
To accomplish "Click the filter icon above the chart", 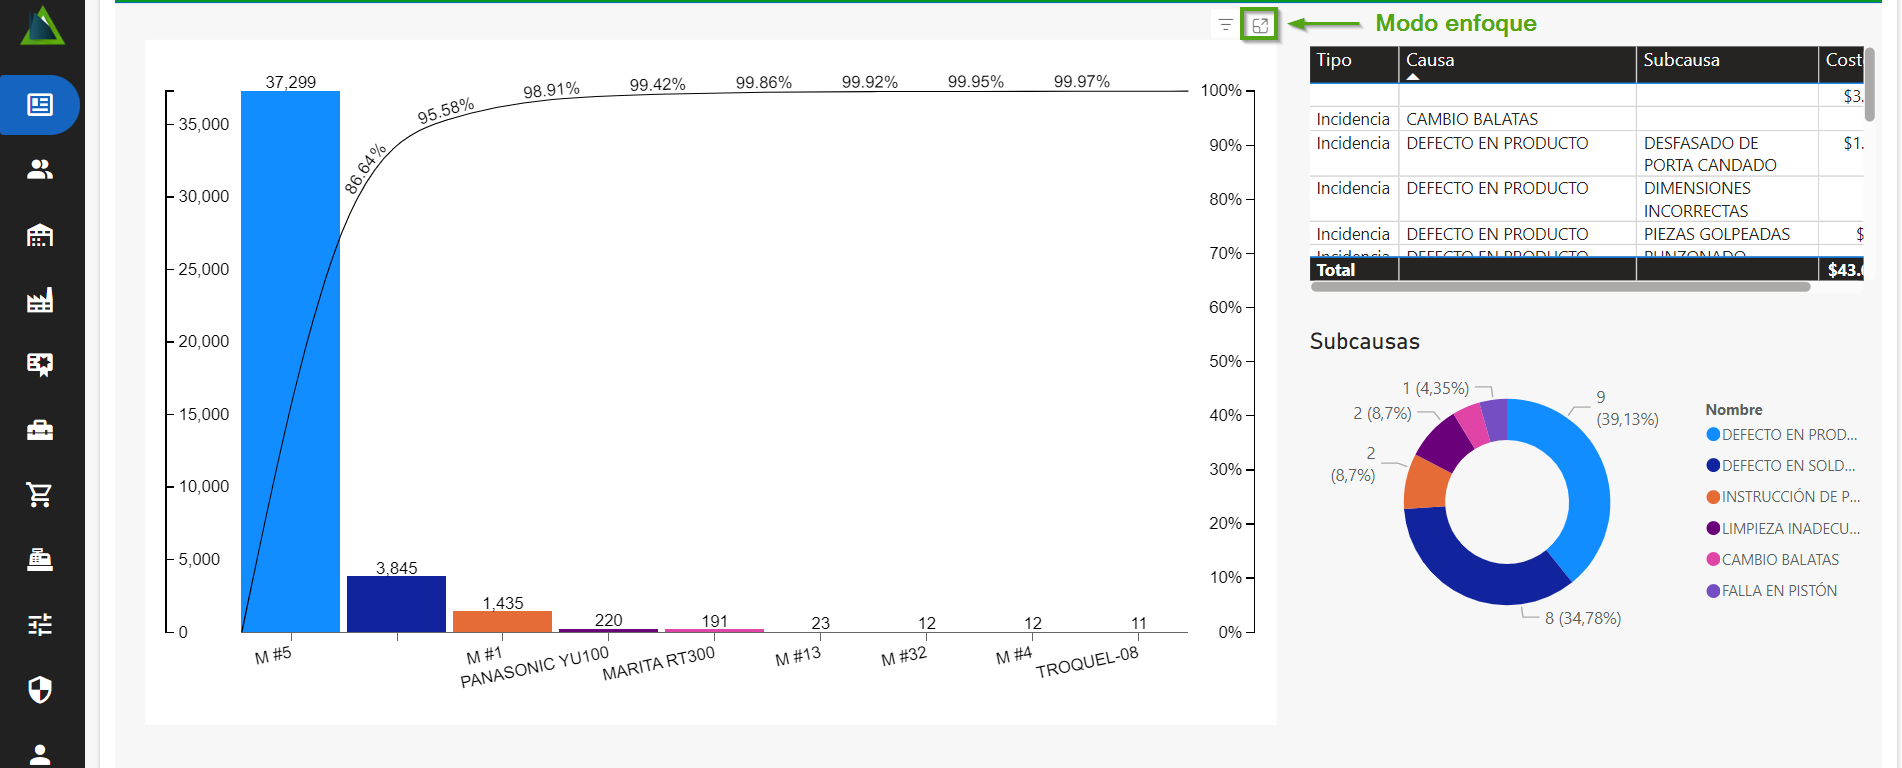I will pyautogui.click(x=1225, y=25).
